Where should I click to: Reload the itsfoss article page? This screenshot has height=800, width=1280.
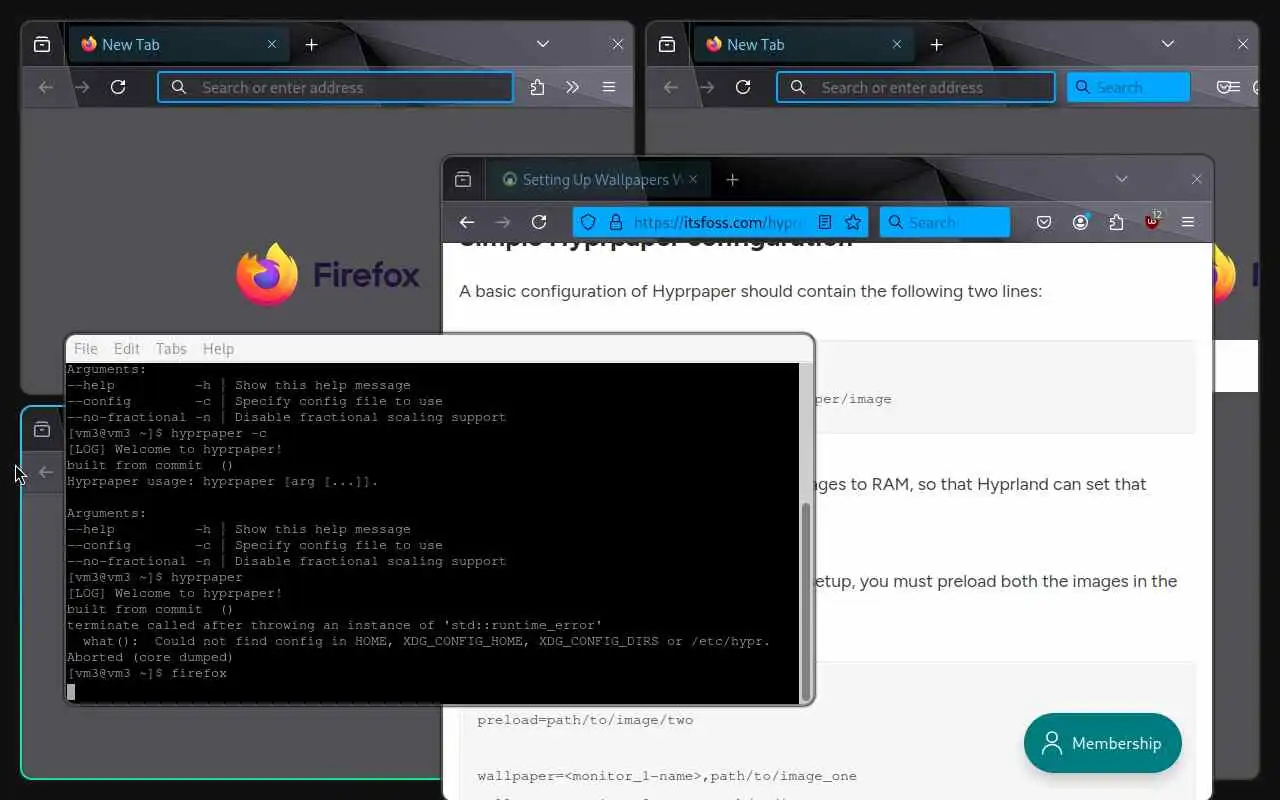(539, 222)
